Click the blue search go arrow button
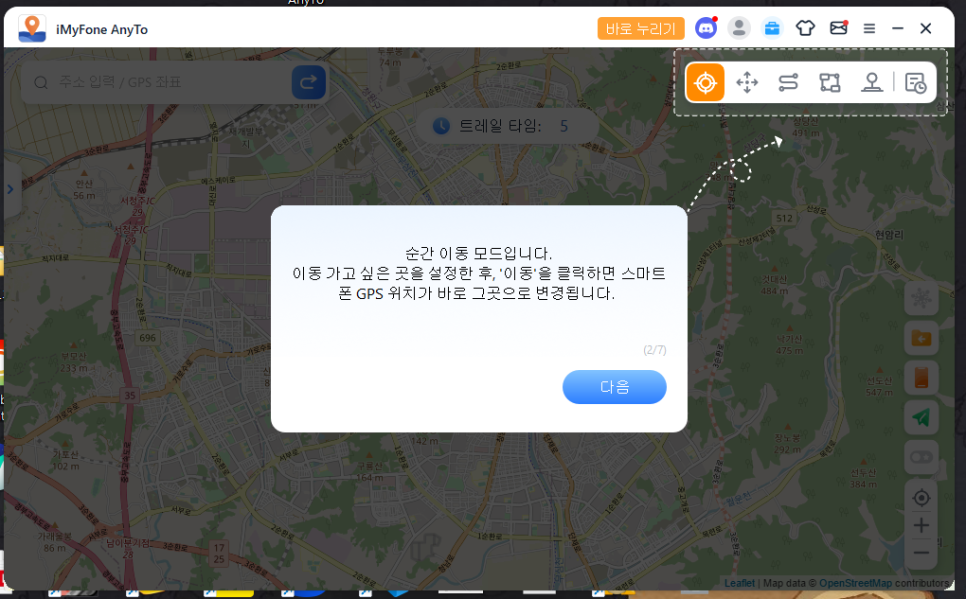This screenshot has height=599, width=966. point(309,82)
